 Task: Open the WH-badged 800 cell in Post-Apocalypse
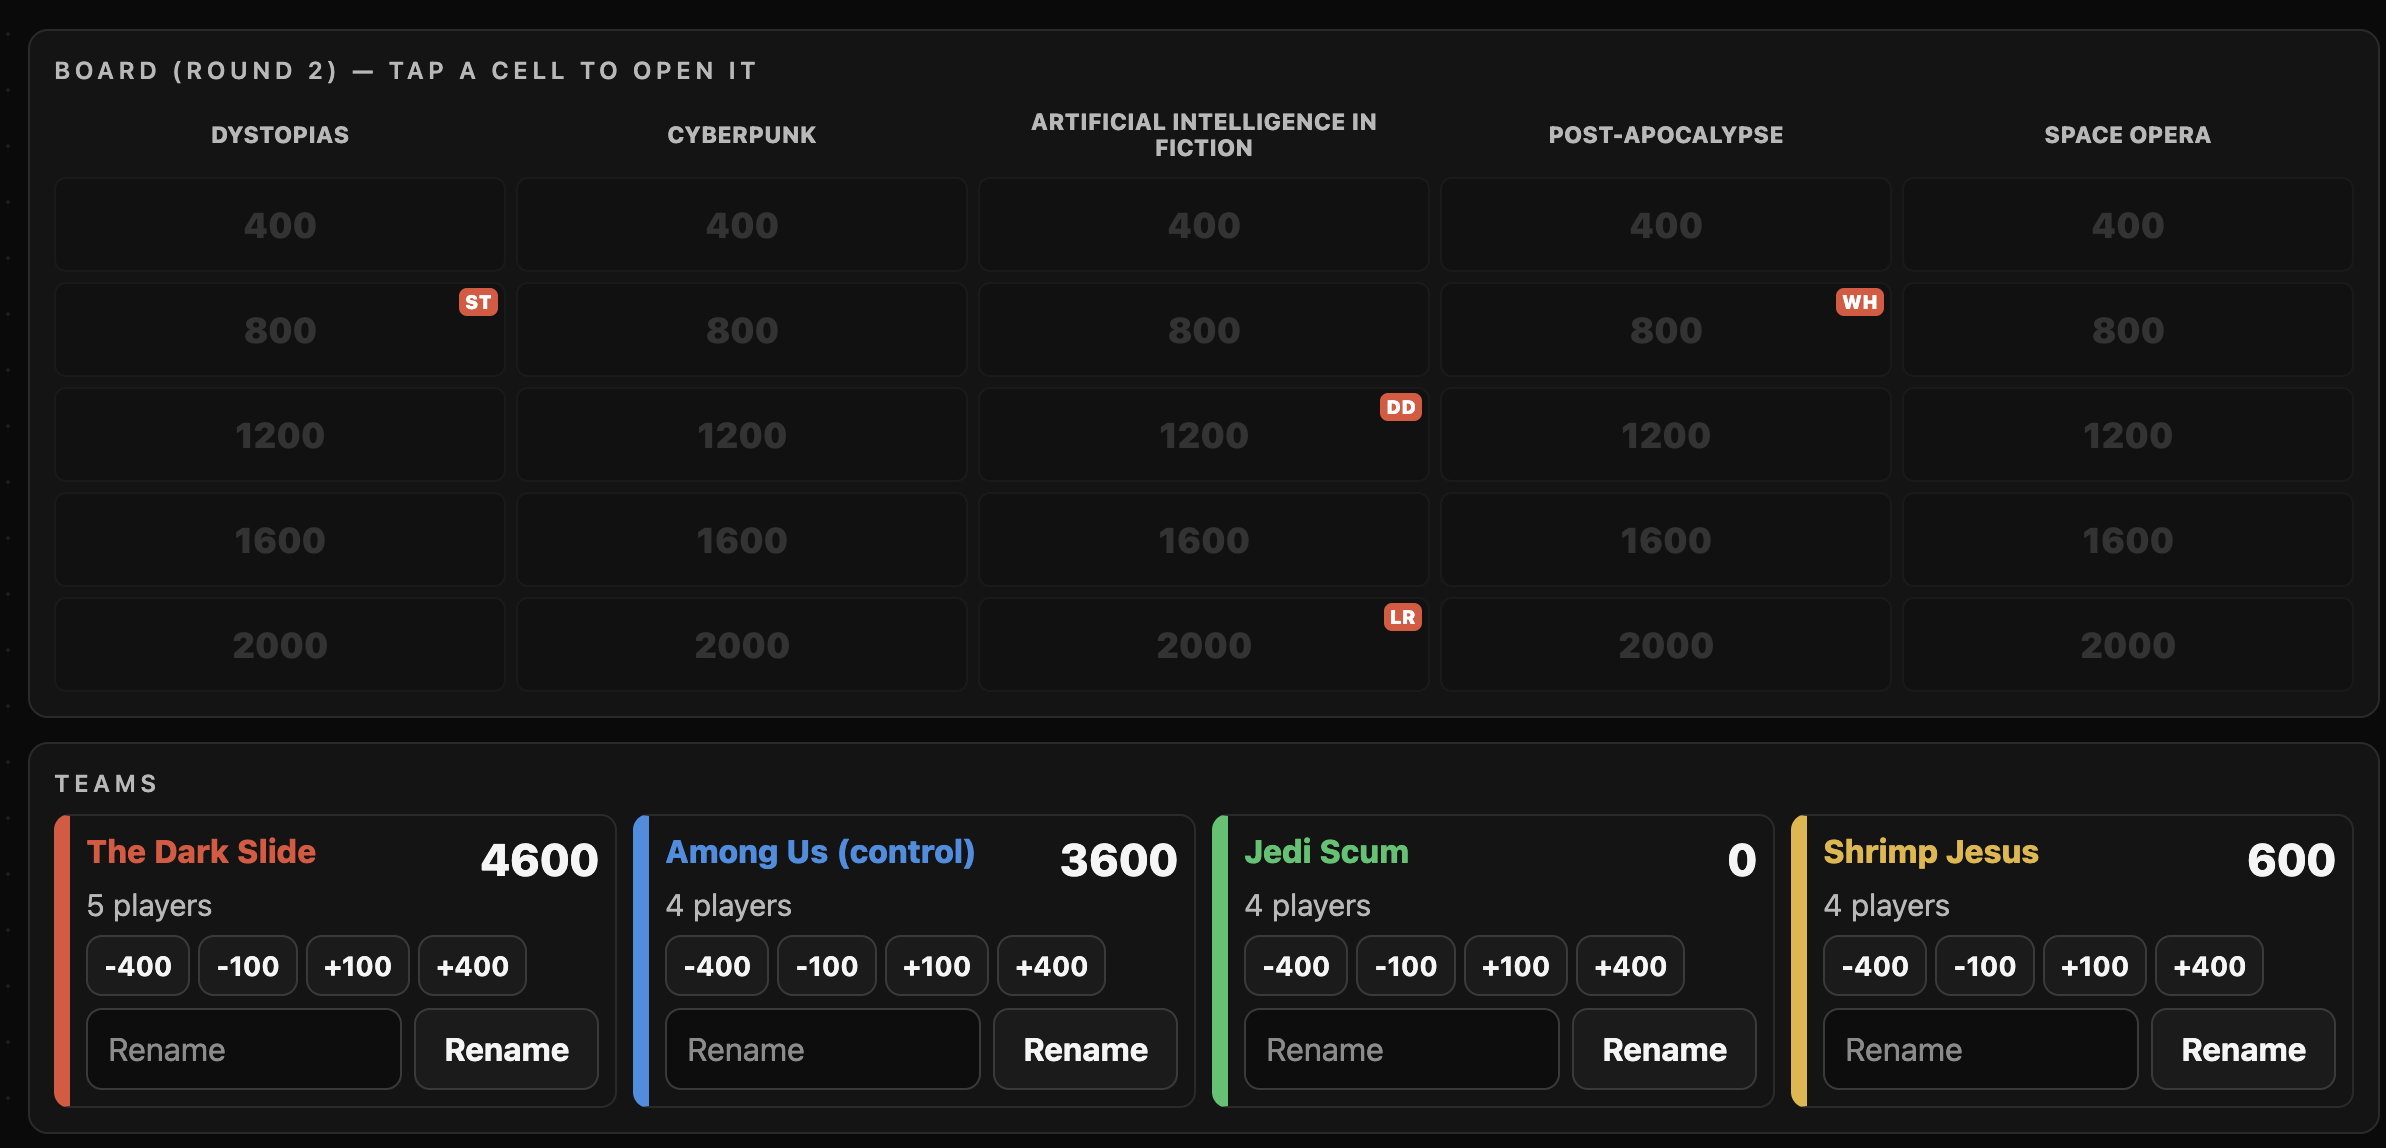click(x=1666, y=330)
